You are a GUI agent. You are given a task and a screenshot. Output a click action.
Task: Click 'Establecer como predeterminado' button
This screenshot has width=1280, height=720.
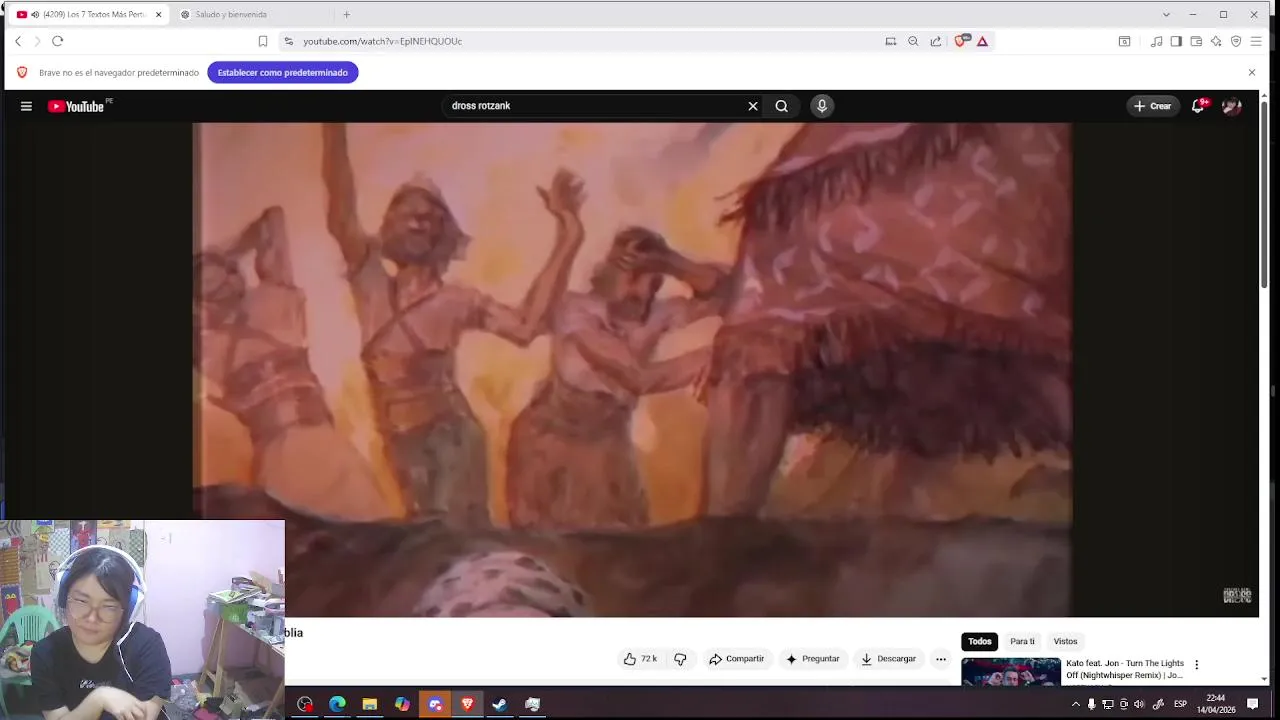click(283, 72)
